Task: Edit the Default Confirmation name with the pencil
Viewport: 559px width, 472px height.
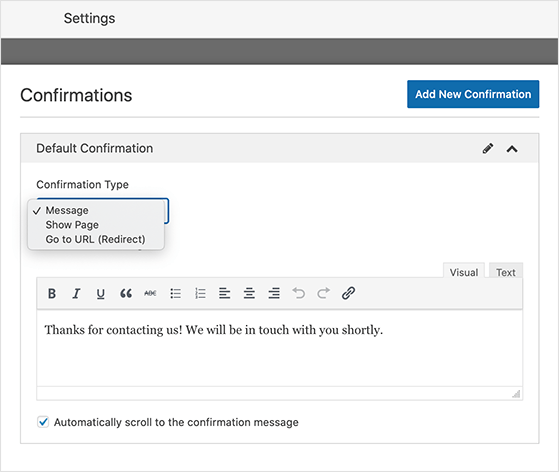Action: tap(488, 148)
